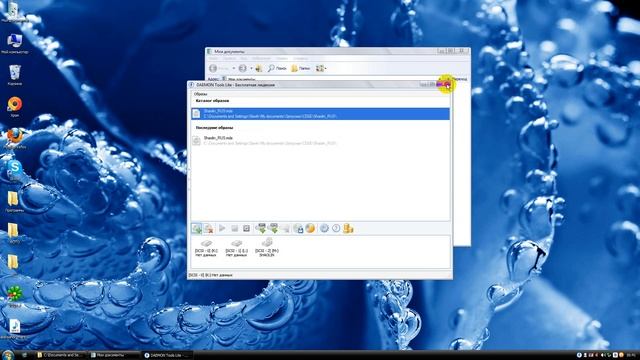This screenshot has width=640, height=360.
Task: Open DAEMON Tools preferences gear icon
Action: pyautogui.click(x=324, y=229)
